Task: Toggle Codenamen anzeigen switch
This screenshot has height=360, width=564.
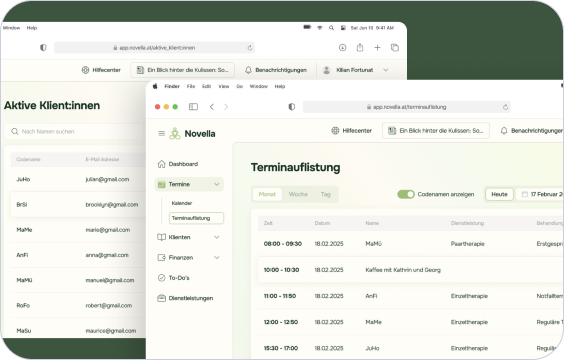Action: [x=406, y=194]
